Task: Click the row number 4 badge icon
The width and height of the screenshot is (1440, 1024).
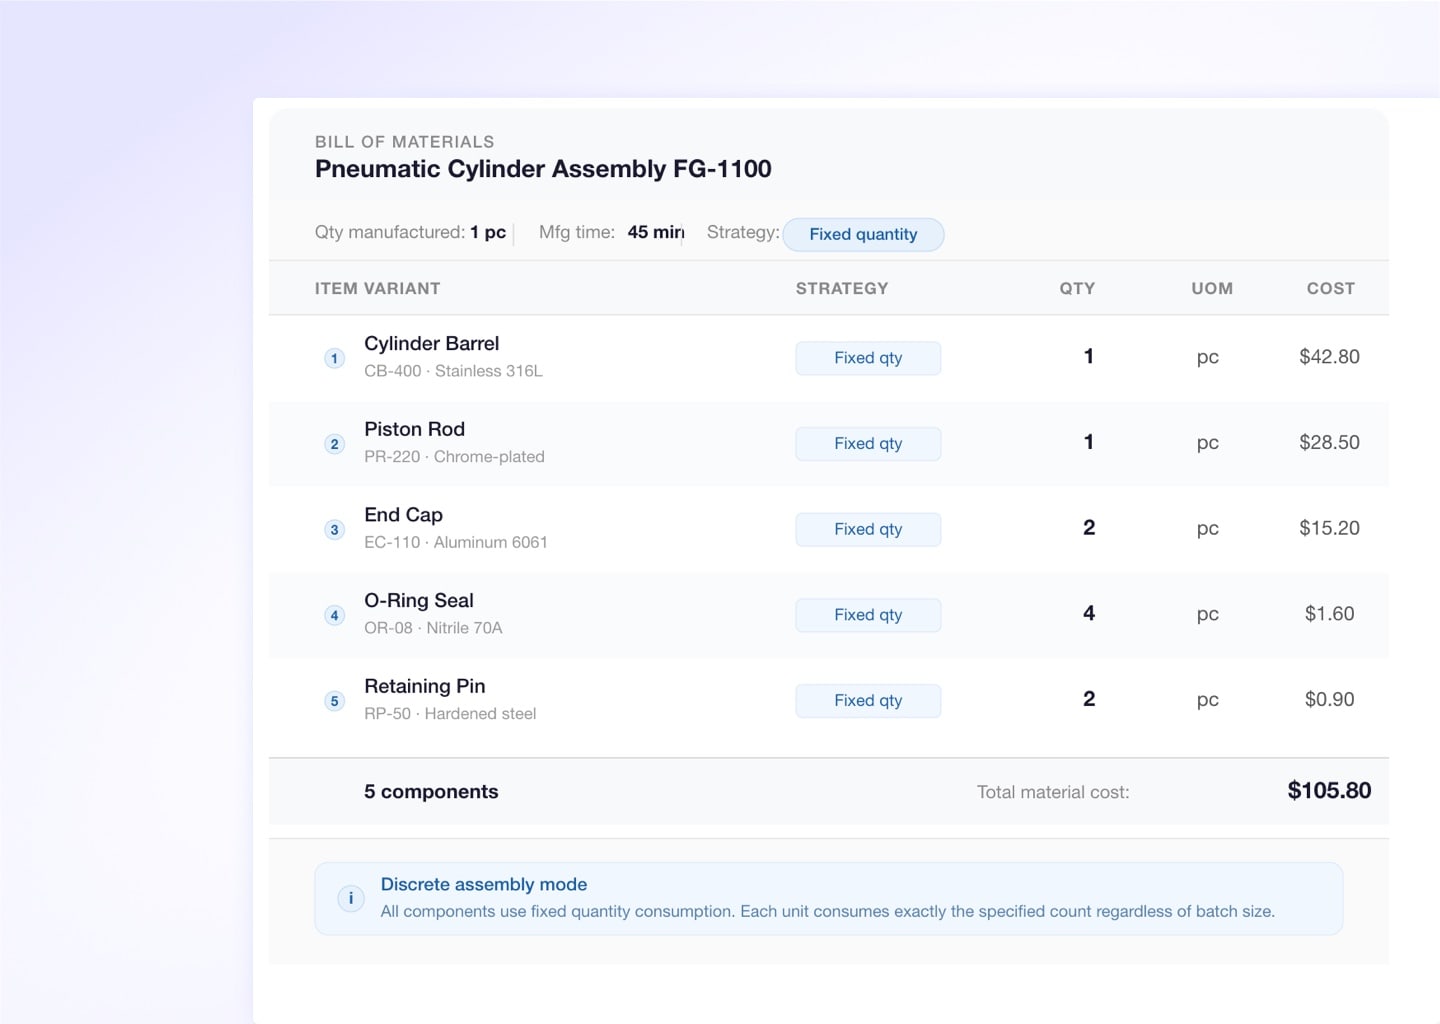Action: point(335,615)
